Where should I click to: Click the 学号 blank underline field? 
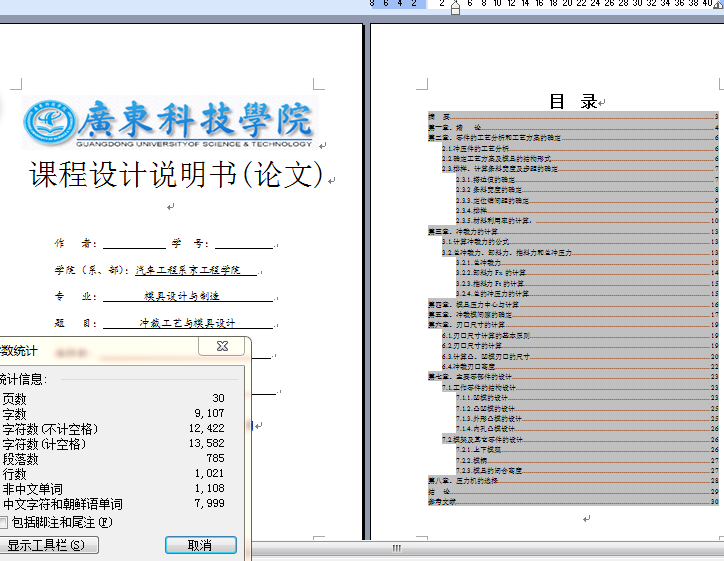tap(244, 244)
